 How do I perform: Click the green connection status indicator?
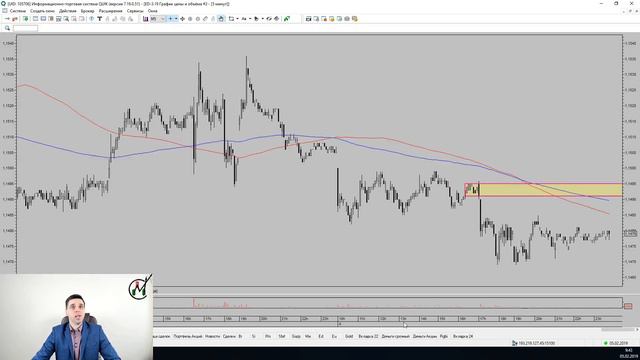[606, 343]
